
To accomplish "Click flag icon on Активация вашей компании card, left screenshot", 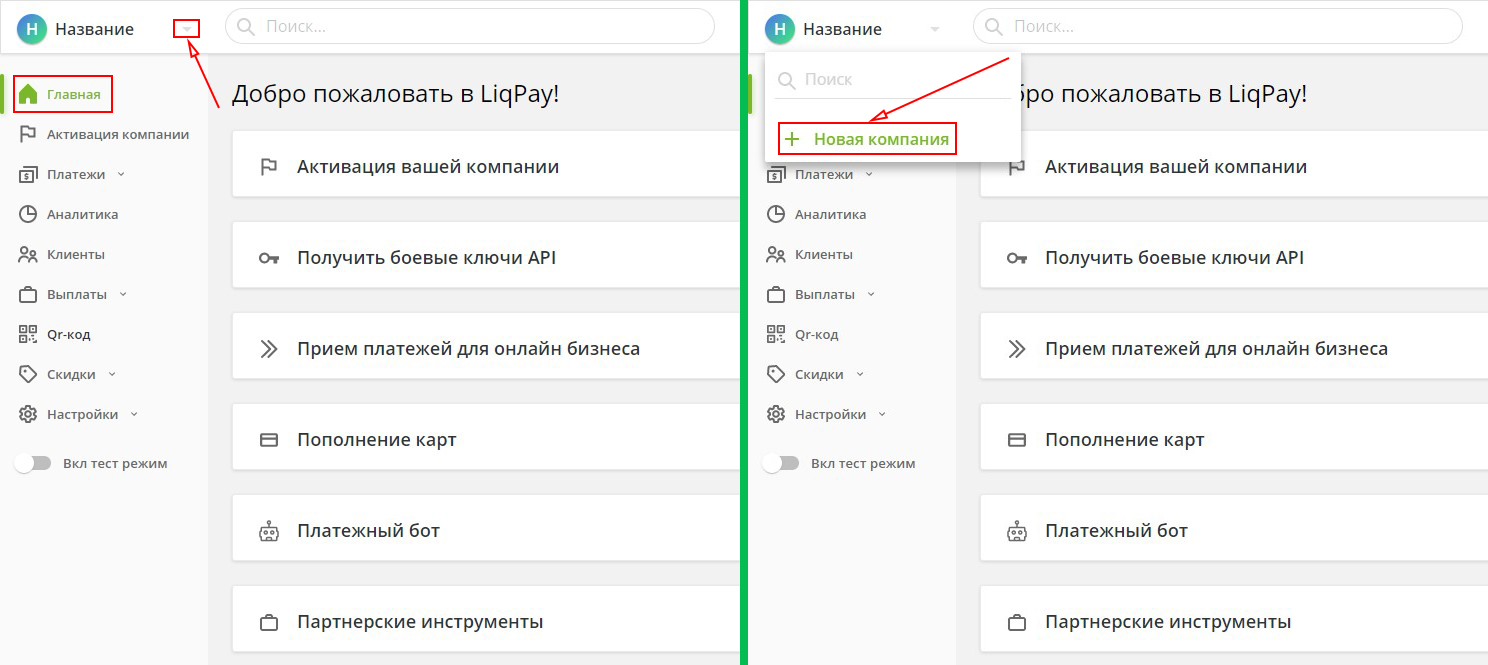I will click(x=268, y=167).
